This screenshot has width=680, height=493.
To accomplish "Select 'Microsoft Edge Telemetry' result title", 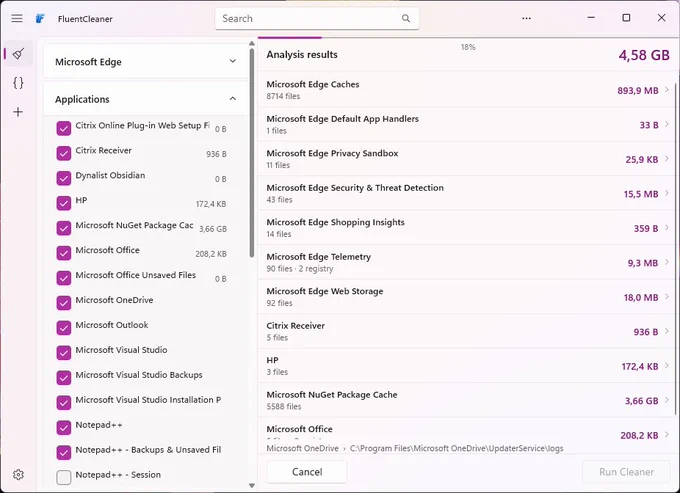I will 319,257.
